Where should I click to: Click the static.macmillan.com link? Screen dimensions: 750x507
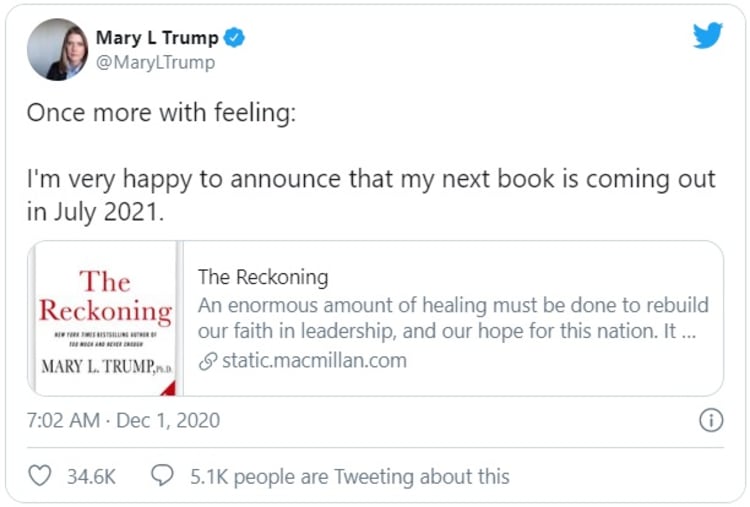tap(312, 361)
